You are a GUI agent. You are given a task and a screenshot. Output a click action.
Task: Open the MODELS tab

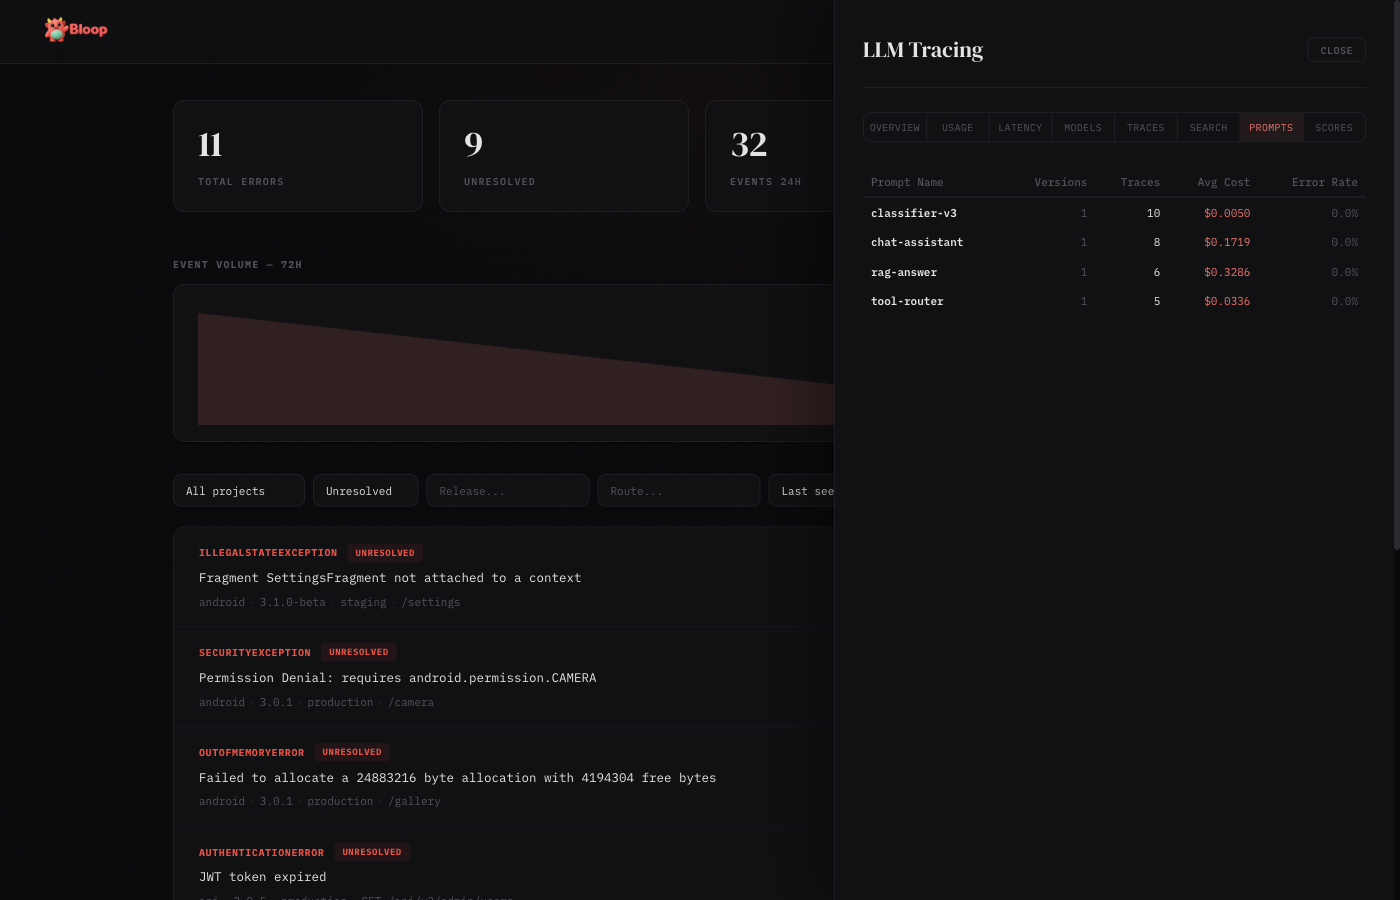[1082, 127]
